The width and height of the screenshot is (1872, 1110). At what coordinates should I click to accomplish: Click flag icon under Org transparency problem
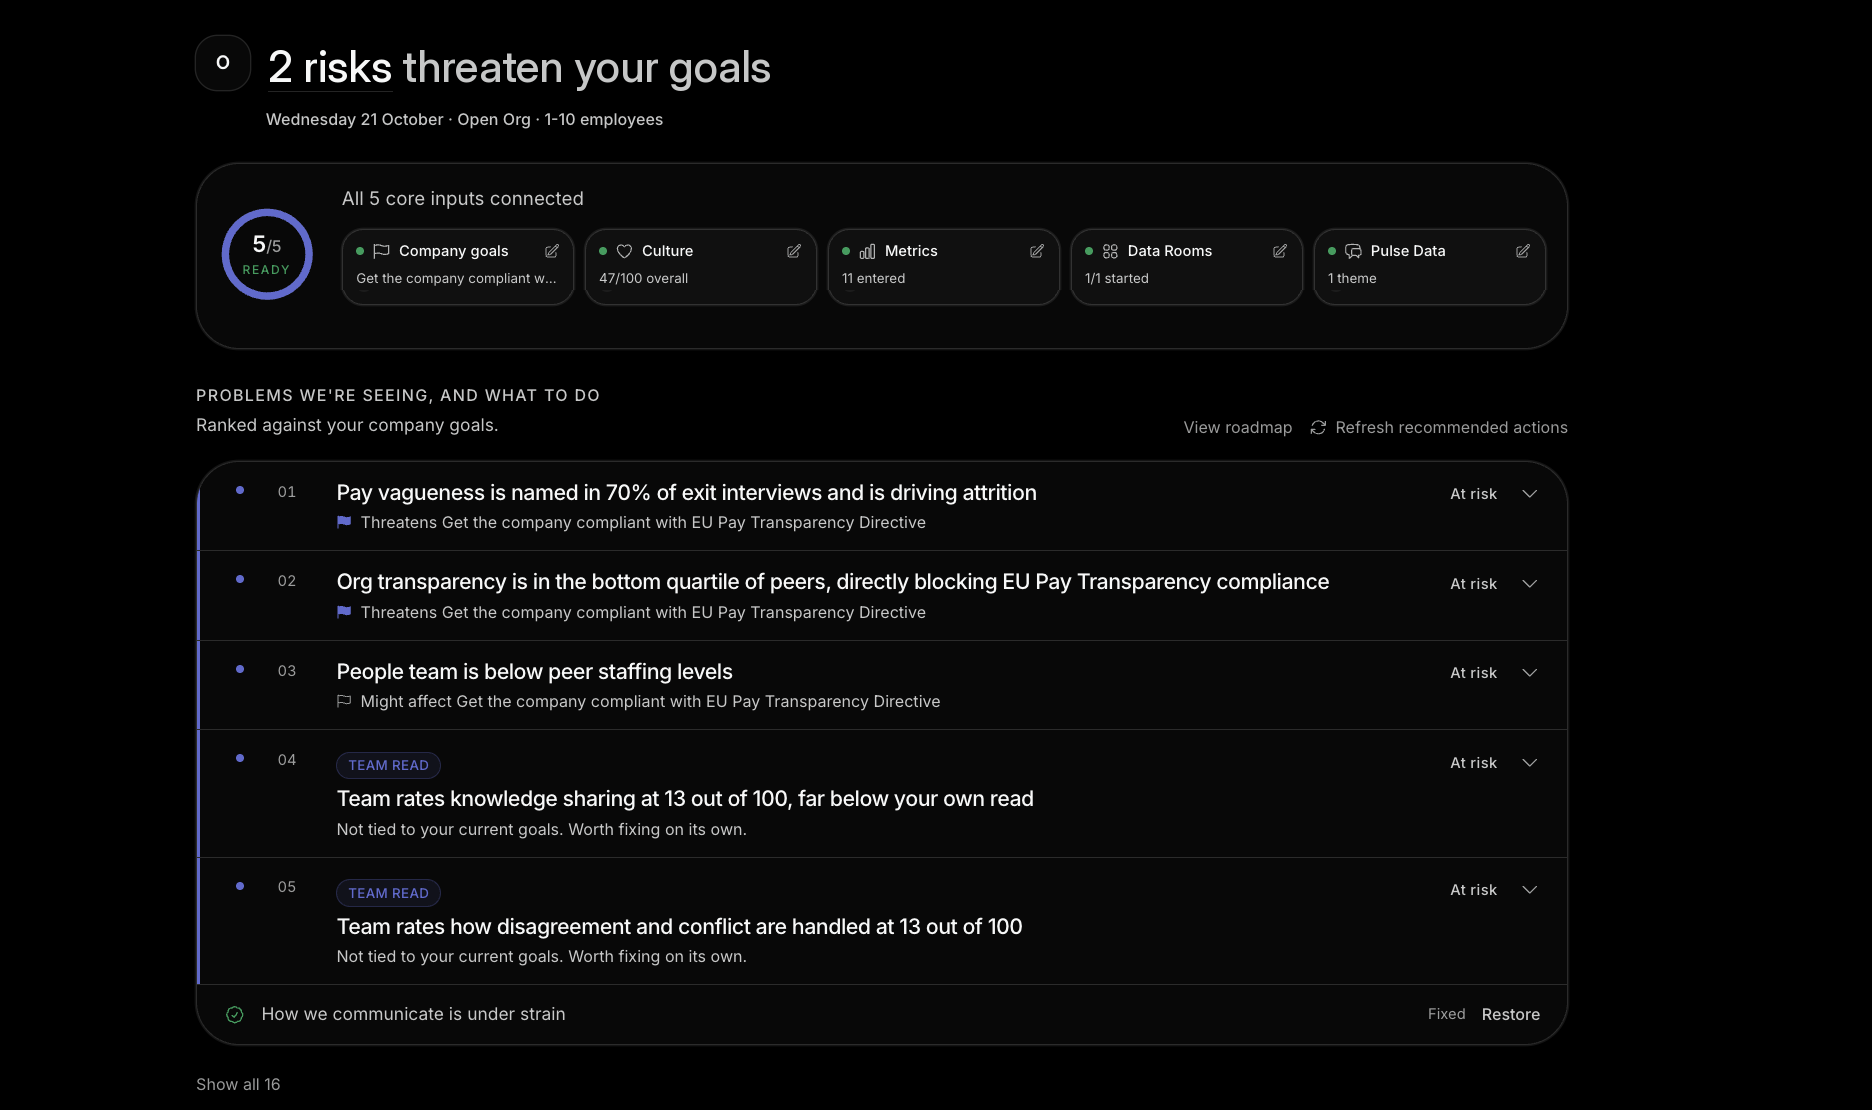(344, 612)
